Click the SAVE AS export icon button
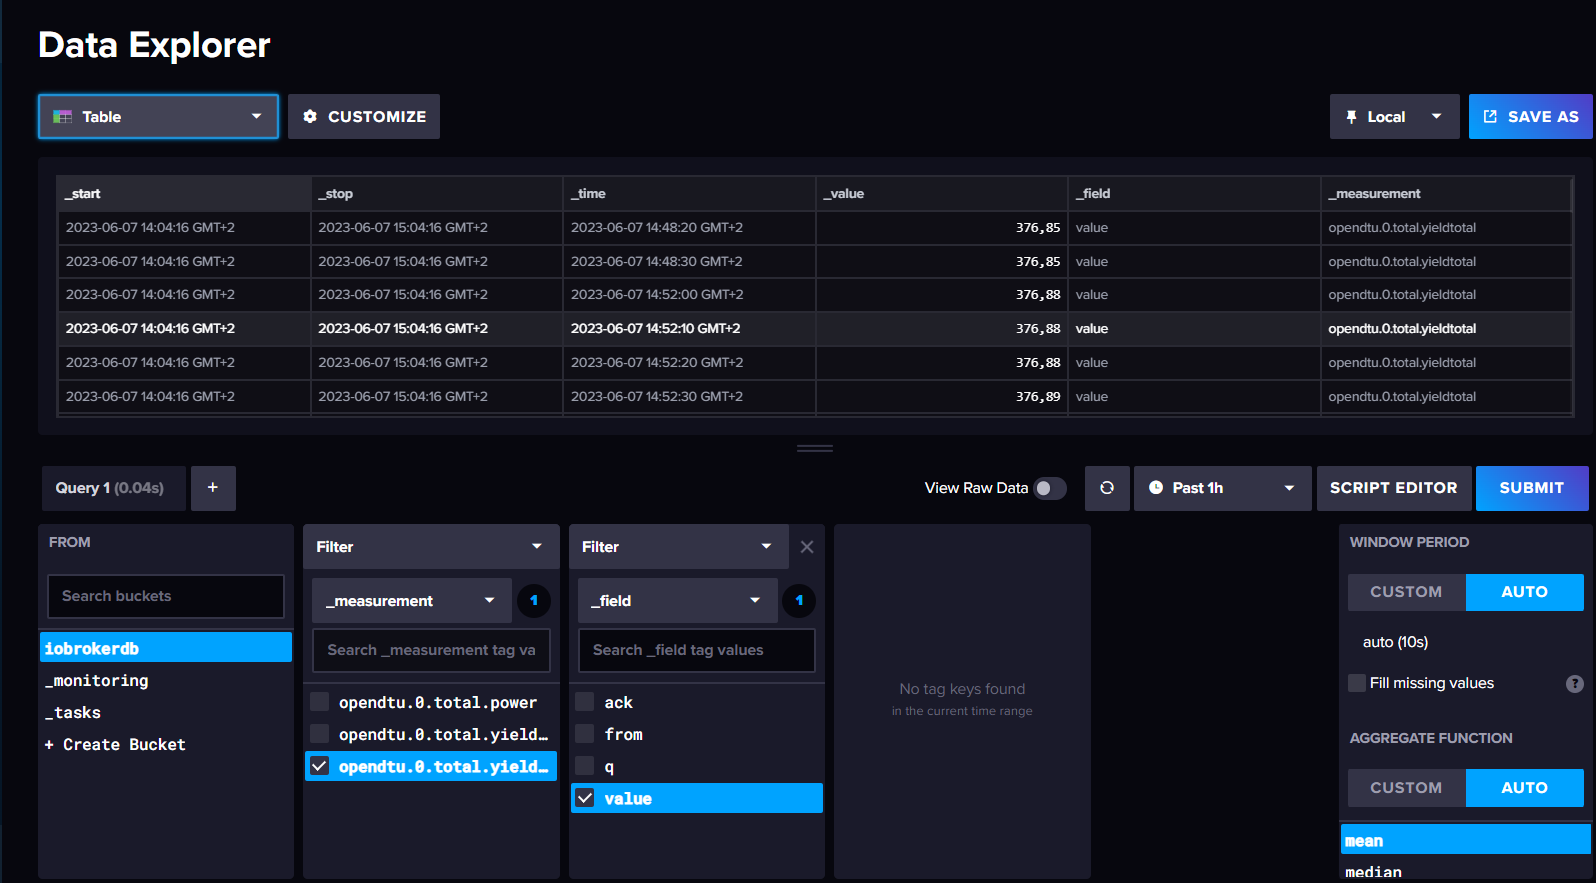The image size is (1596, 883). point(1530,117)
